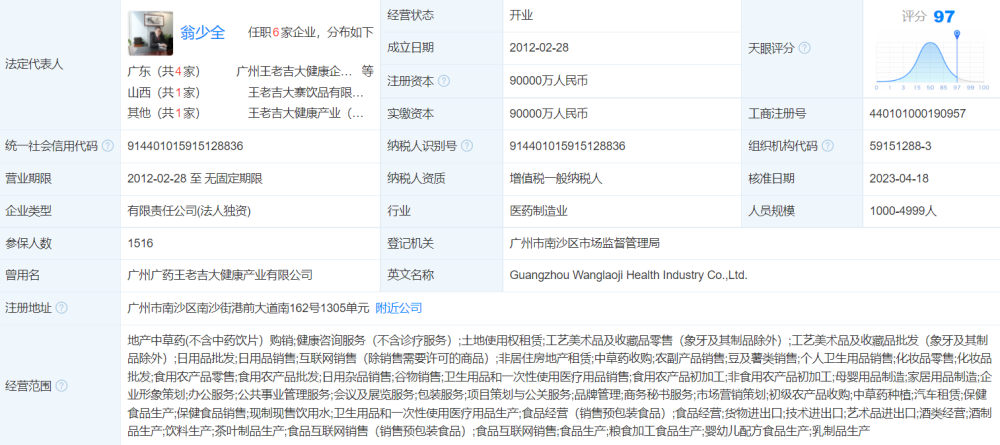
Task: Click the 登记机关 row label
Action: click(410, 243)
